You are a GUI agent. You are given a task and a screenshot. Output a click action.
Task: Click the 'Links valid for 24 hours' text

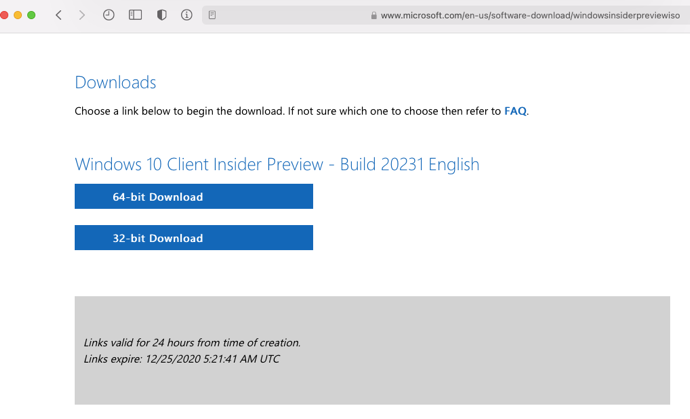pyautogui.click(x=192, y=342)
